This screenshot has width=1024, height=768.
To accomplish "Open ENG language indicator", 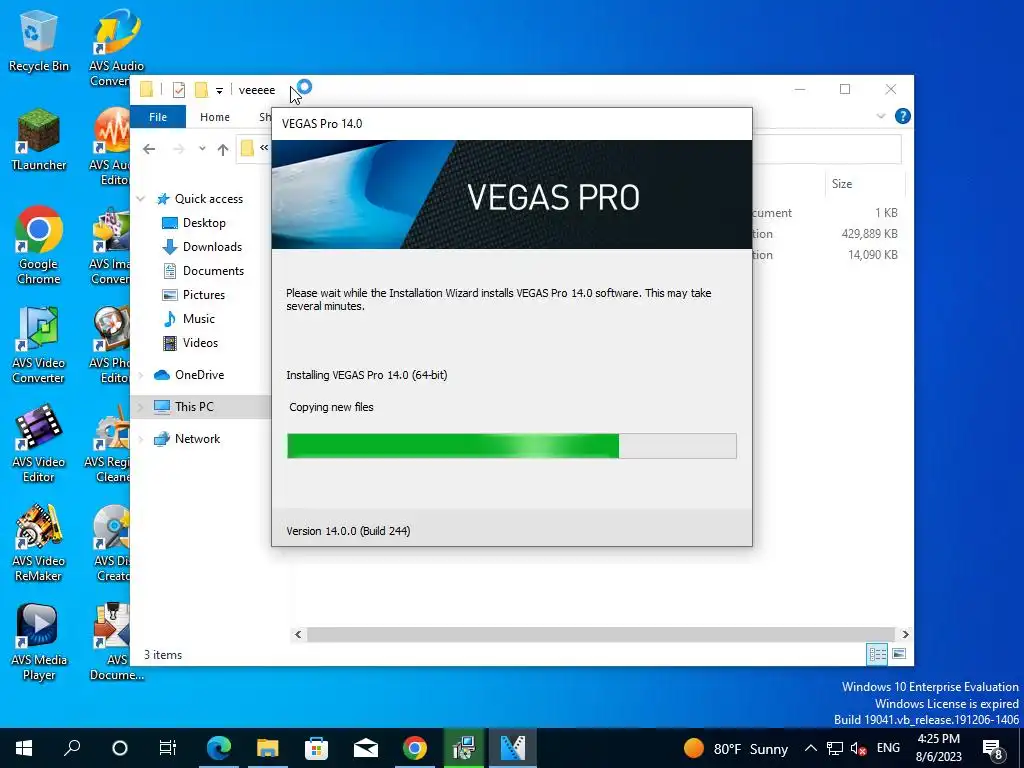I will coord(888,748).
